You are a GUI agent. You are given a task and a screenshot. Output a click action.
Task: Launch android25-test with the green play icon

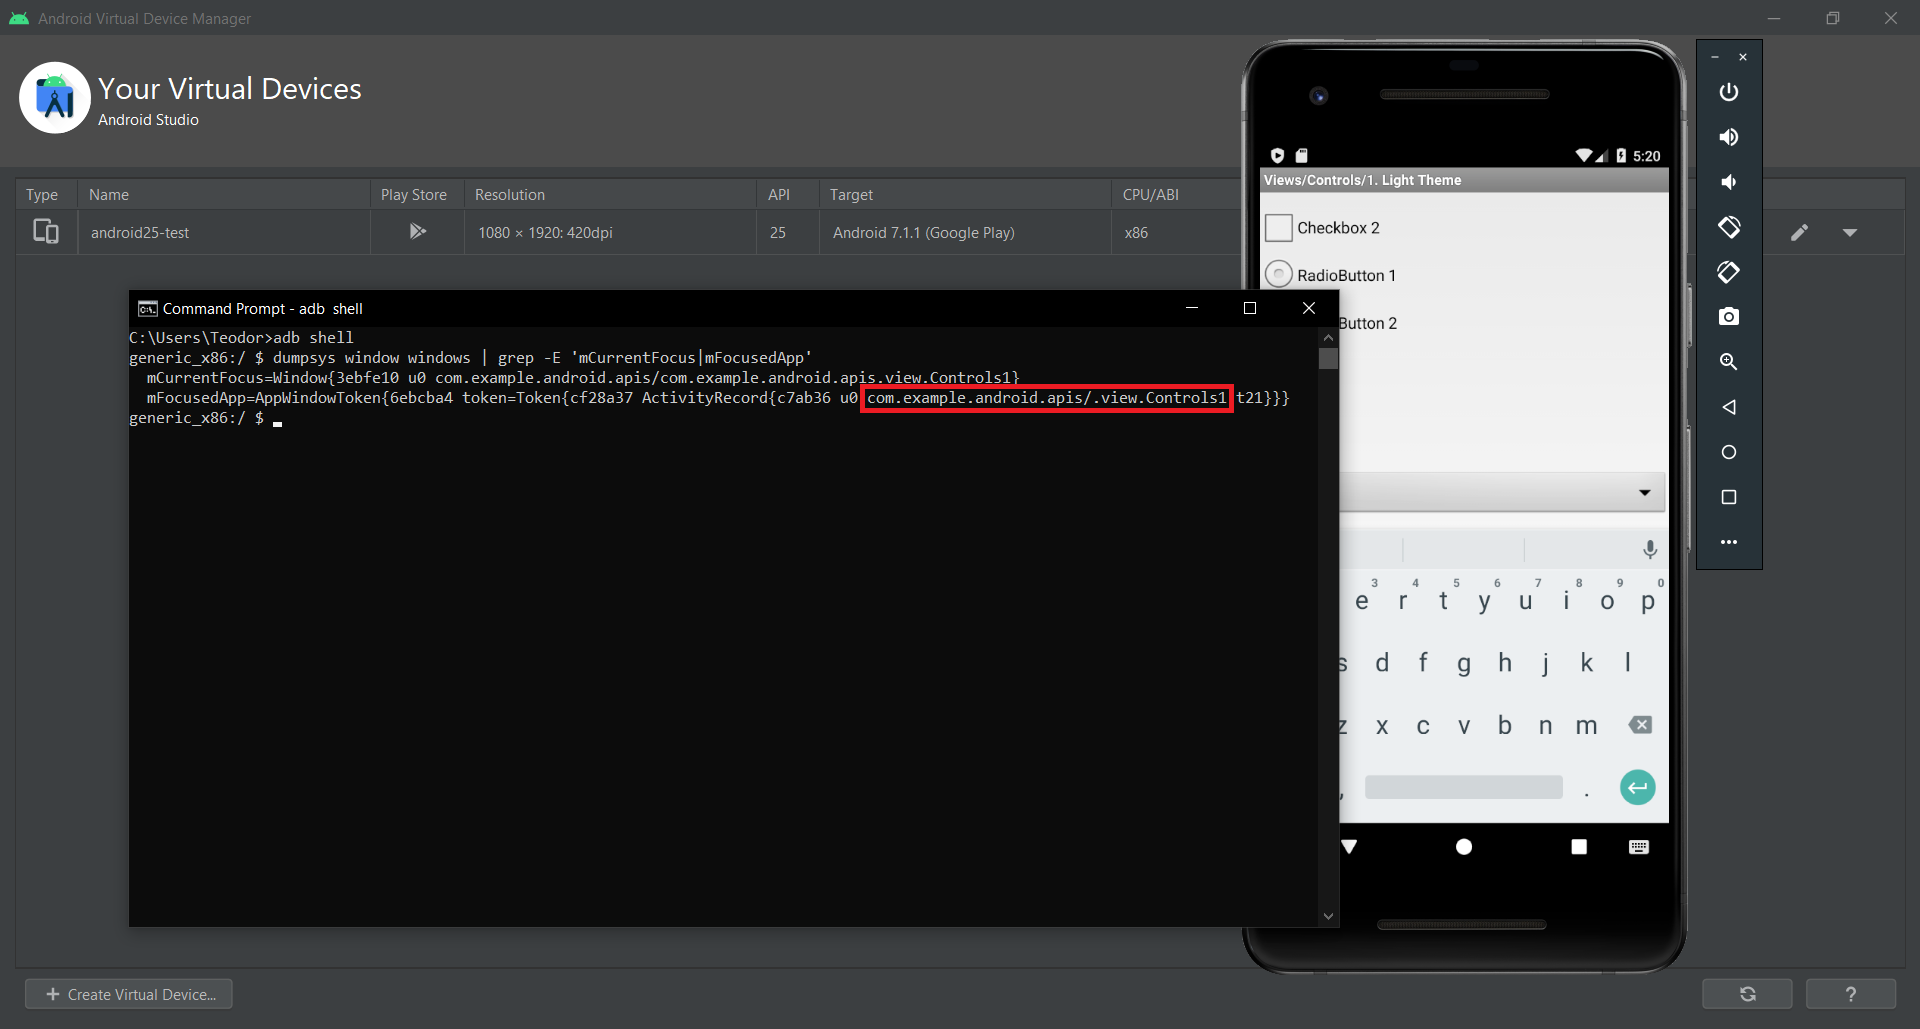(x=417, y=231)
